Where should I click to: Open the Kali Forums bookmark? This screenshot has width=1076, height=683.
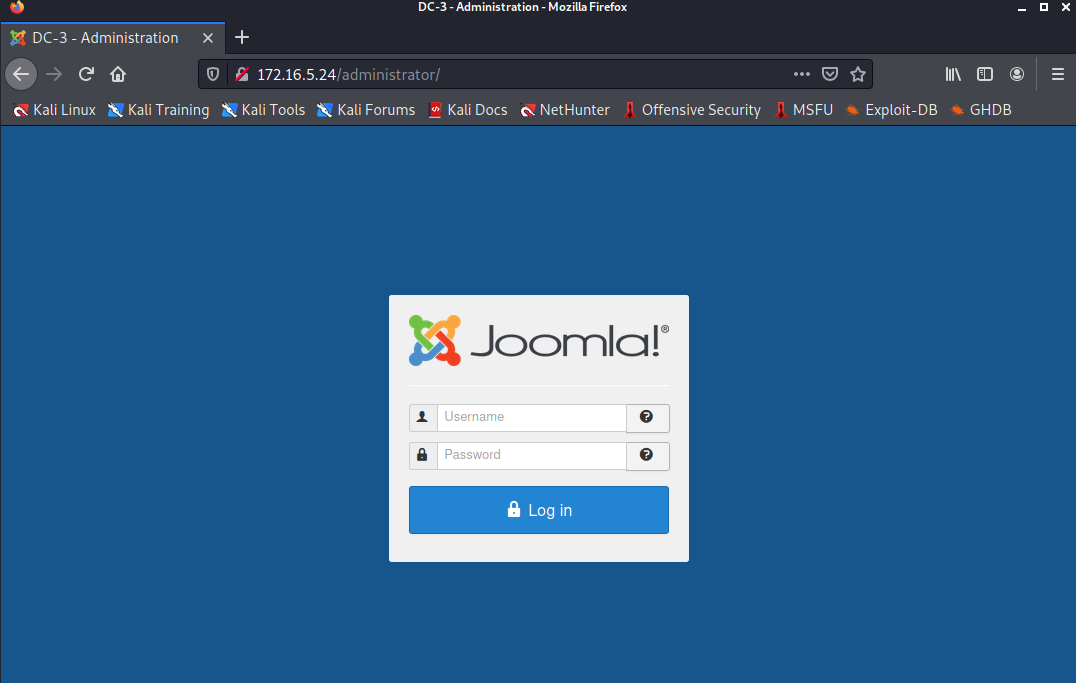coord(366,110)
